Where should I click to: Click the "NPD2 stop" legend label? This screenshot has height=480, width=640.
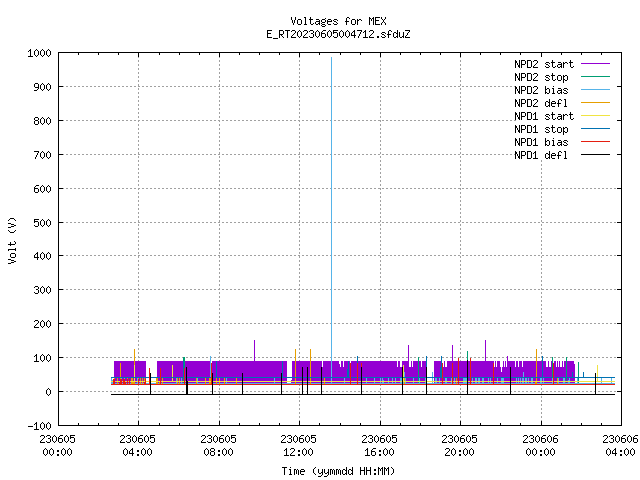coord(541,77)
